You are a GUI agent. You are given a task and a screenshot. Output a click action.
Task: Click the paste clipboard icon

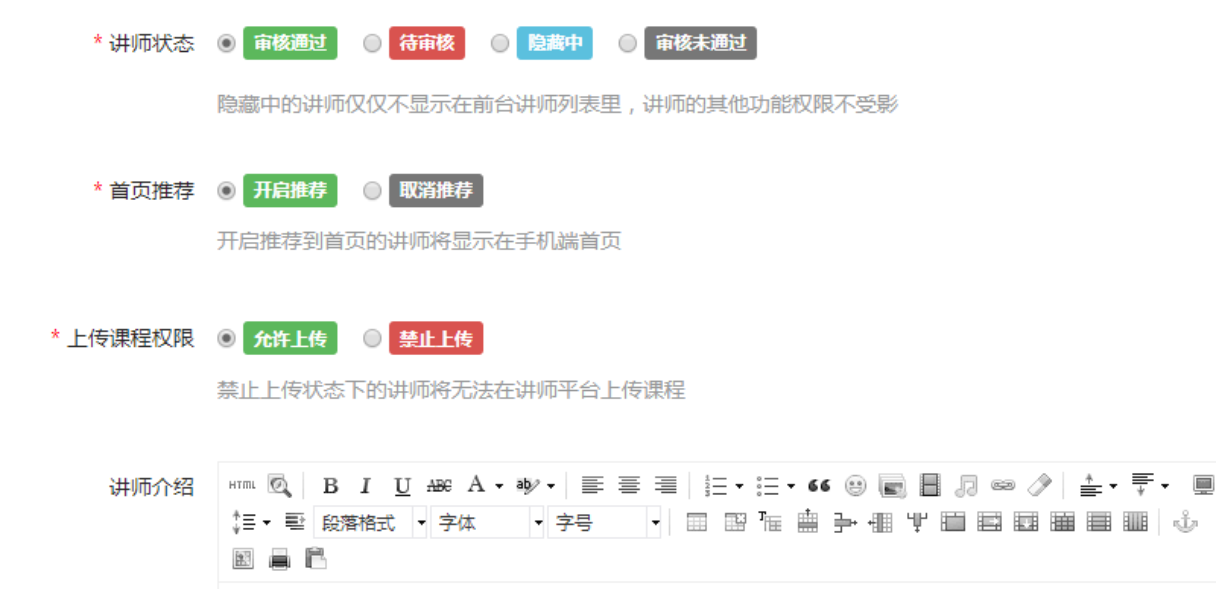[x=316, y=559]
